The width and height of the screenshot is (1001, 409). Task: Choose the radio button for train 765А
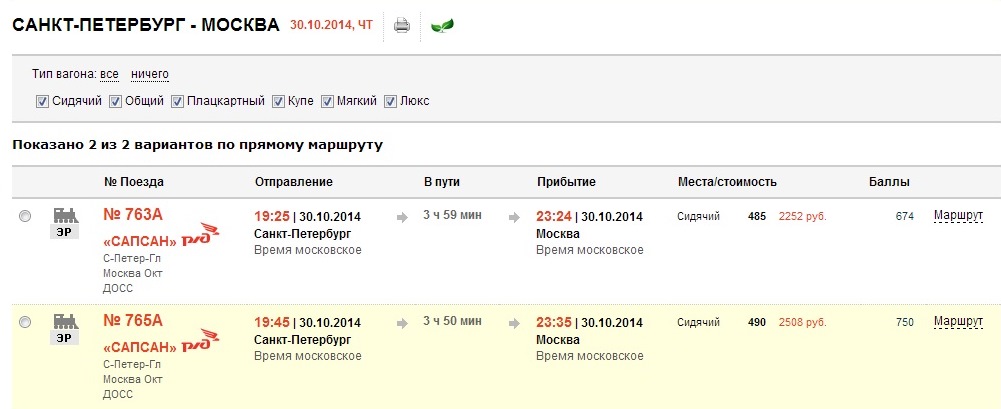25,322
